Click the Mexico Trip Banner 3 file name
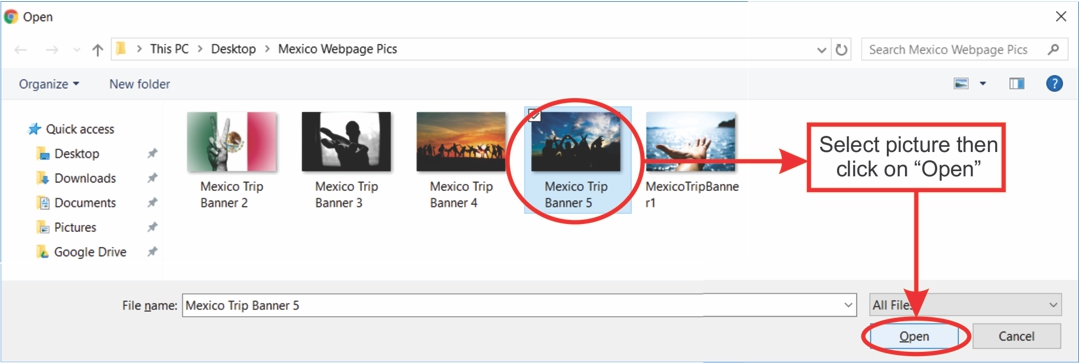The image size is (1080, 363). point(346,195)
